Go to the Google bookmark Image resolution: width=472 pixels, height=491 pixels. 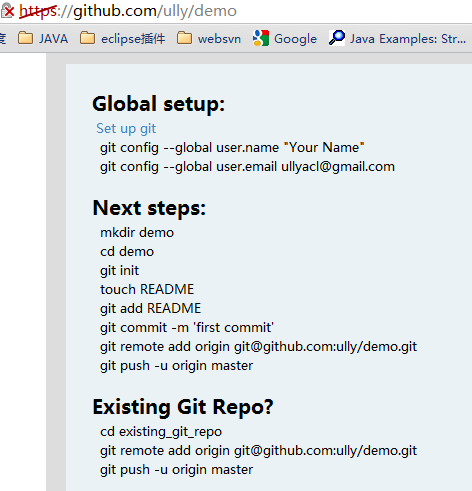(295, 39)
